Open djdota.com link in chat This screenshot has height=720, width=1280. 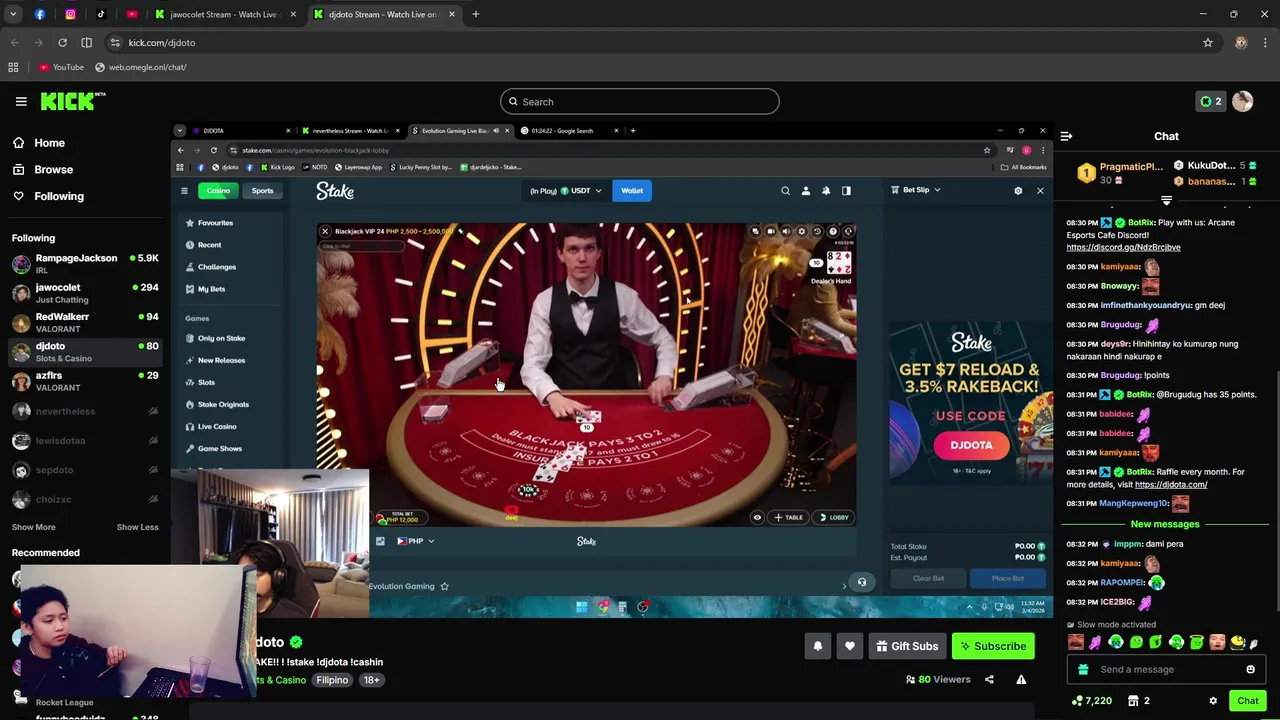[1171, 485]
